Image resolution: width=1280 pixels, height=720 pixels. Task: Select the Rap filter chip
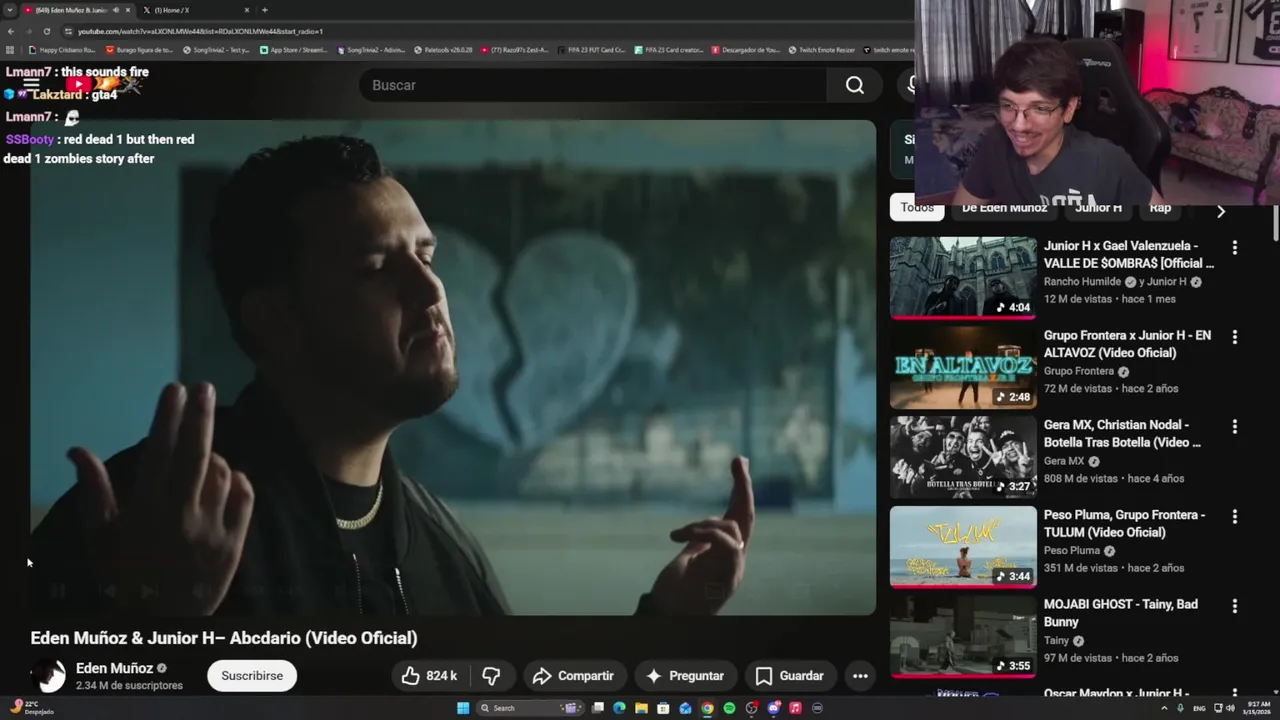coord(1160,208)
